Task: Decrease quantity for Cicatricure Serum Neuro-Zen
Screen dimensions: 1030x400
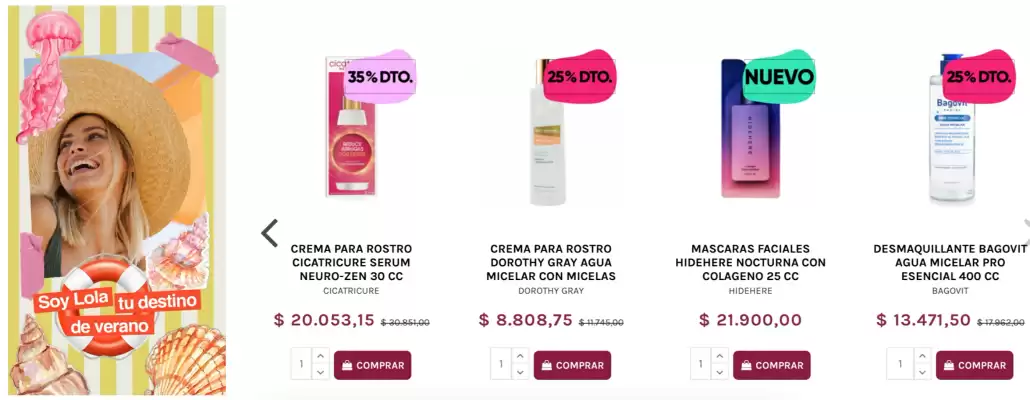Action: 320,372
